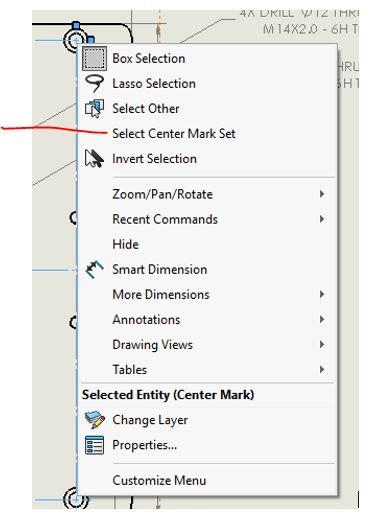Expand the Recent Commands submenu arrow
366x516 pixels.
pyautogui.click(x=322, y=219)
